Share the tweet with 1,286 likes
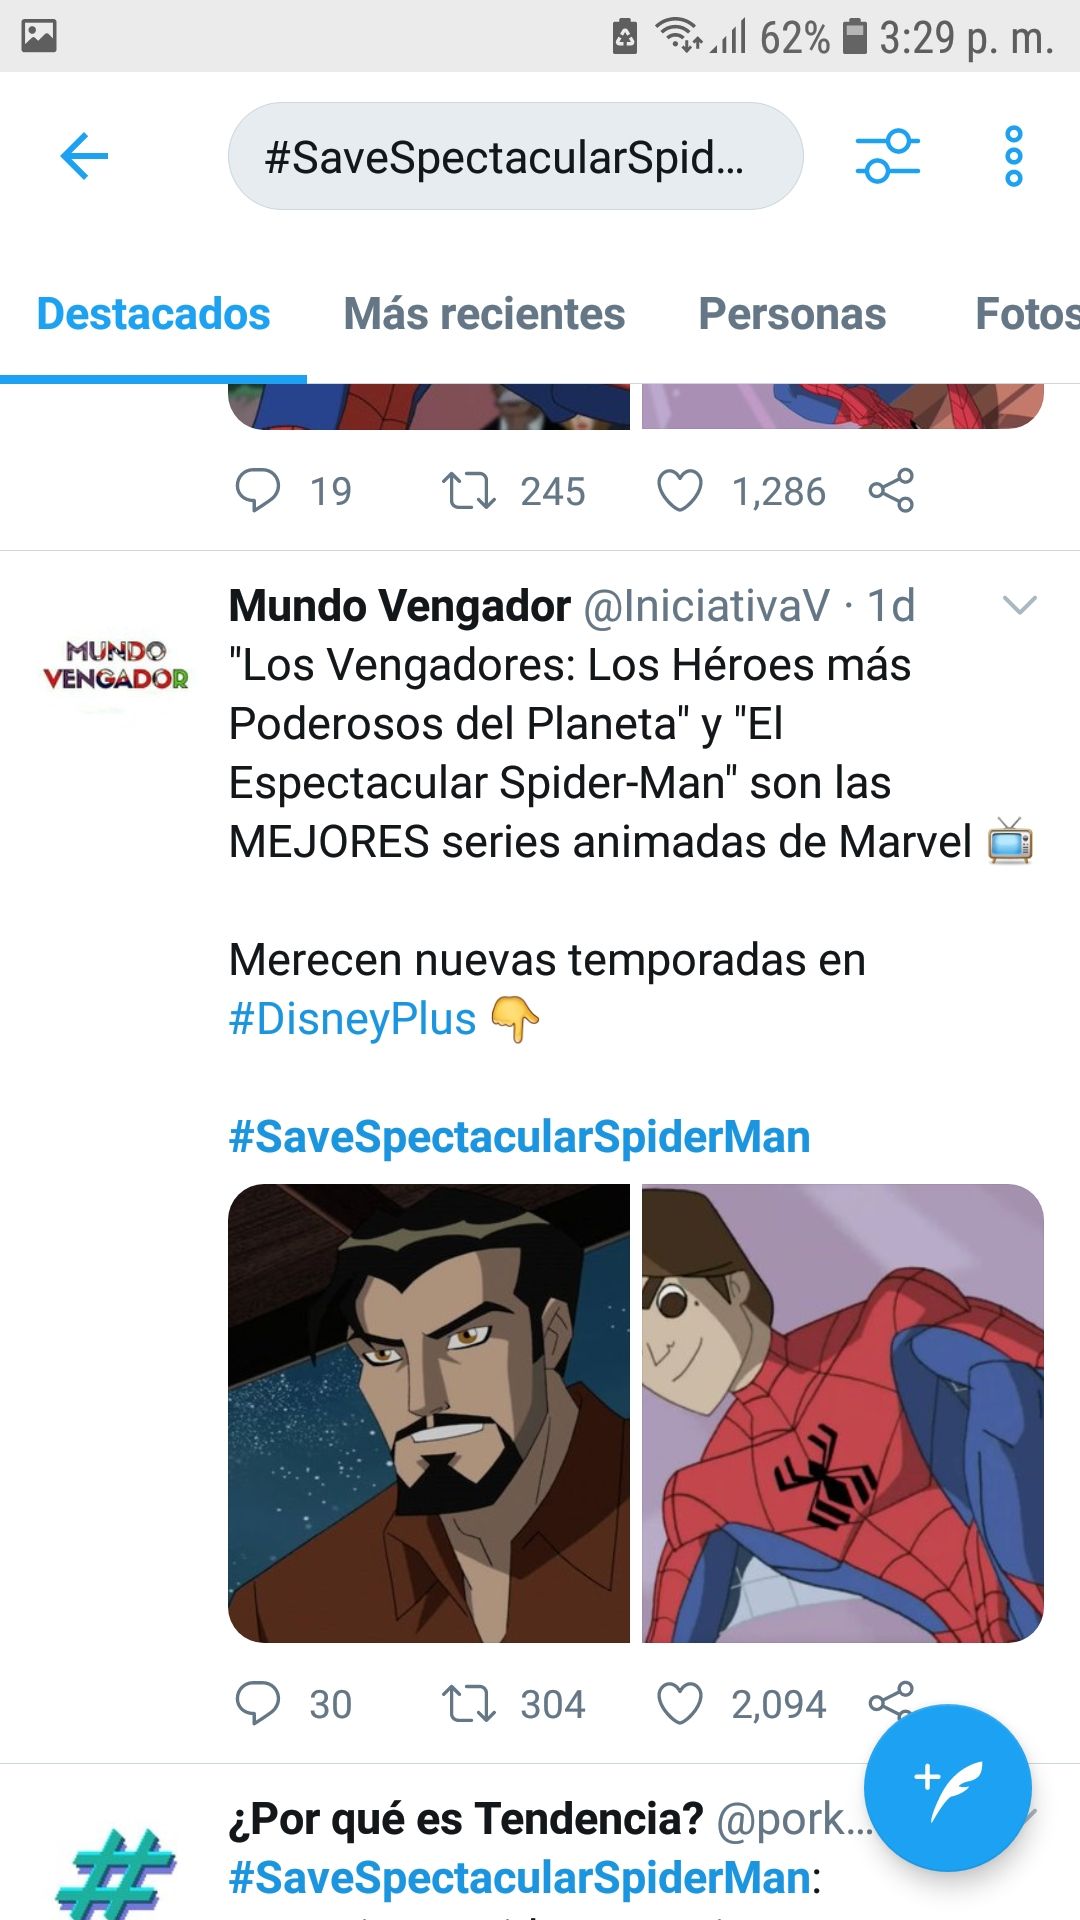Image resolution: width=1080 pixels, height=1920 pixels. coord(891,491)
